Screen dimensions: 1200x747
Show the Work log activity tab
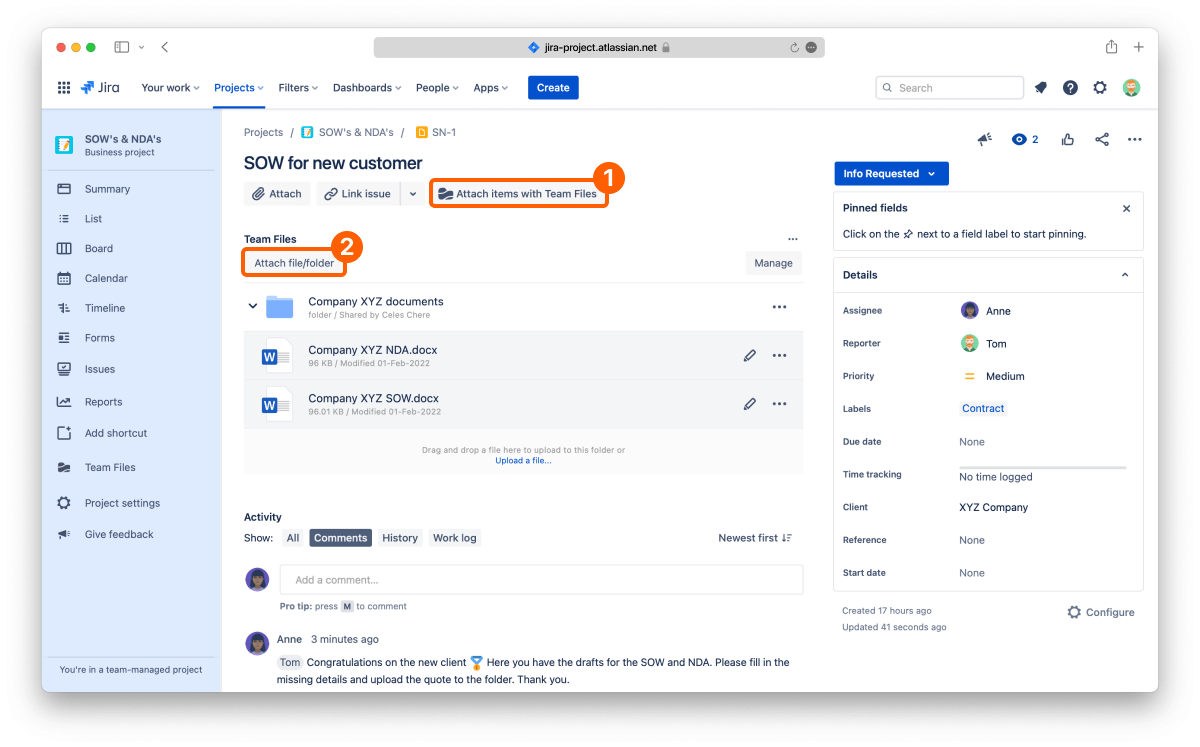click(x=454, y=538)
